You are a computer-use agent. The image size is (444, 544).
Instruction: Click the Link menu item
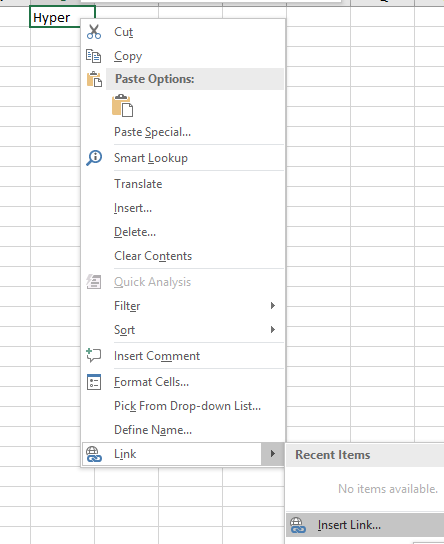(172, 454)
